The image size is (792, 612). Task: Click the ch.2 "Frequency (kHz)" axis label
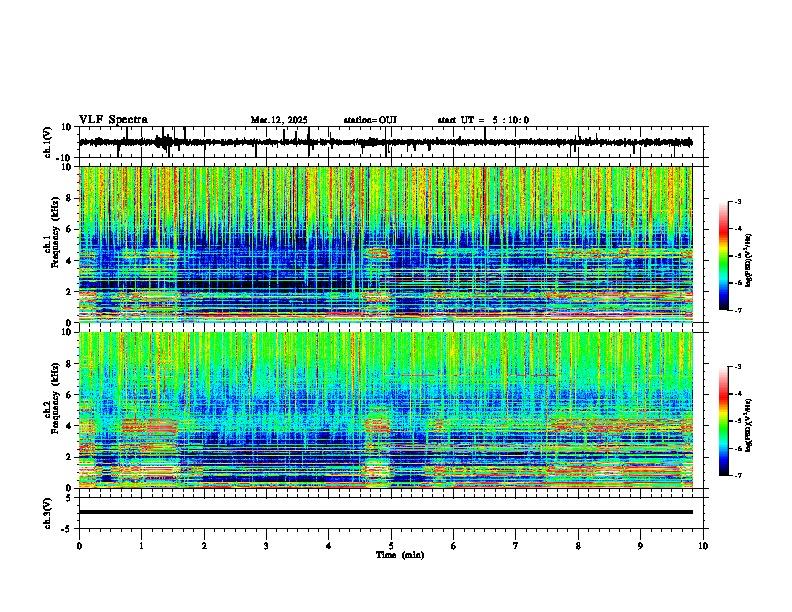click(x=55, y=398)
